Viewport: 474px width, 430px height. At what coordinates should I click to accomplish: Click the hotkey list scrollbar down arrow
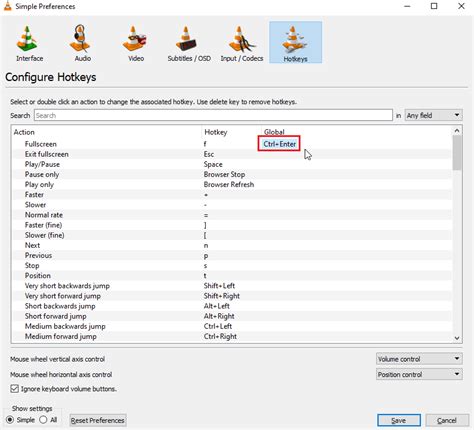pos(457,338)
